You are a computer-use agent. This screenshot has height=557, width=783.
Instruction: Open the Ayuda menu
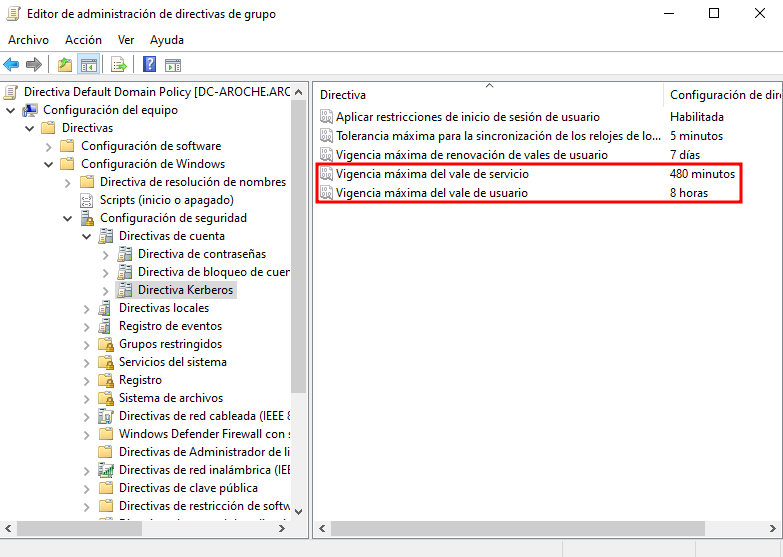coord(167,40)
